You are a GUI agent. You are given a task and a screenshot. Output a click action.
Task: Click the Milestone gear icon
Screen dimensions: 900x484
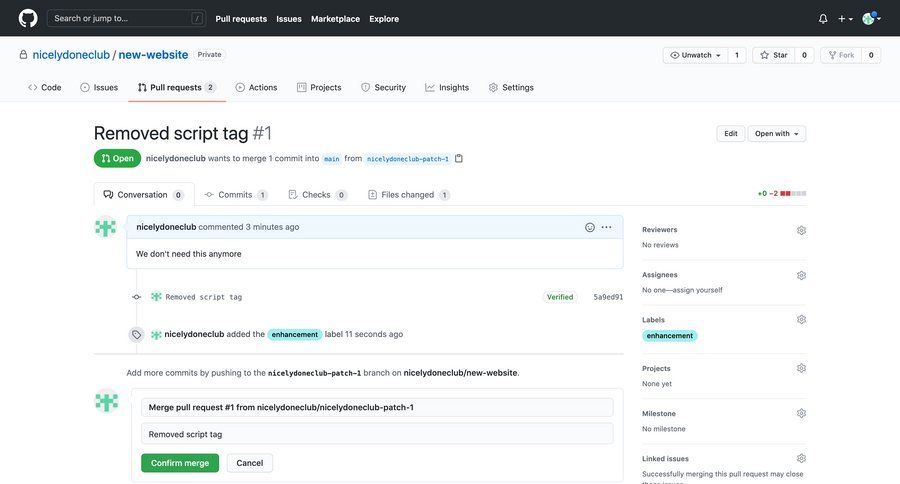tap(801, 413)
